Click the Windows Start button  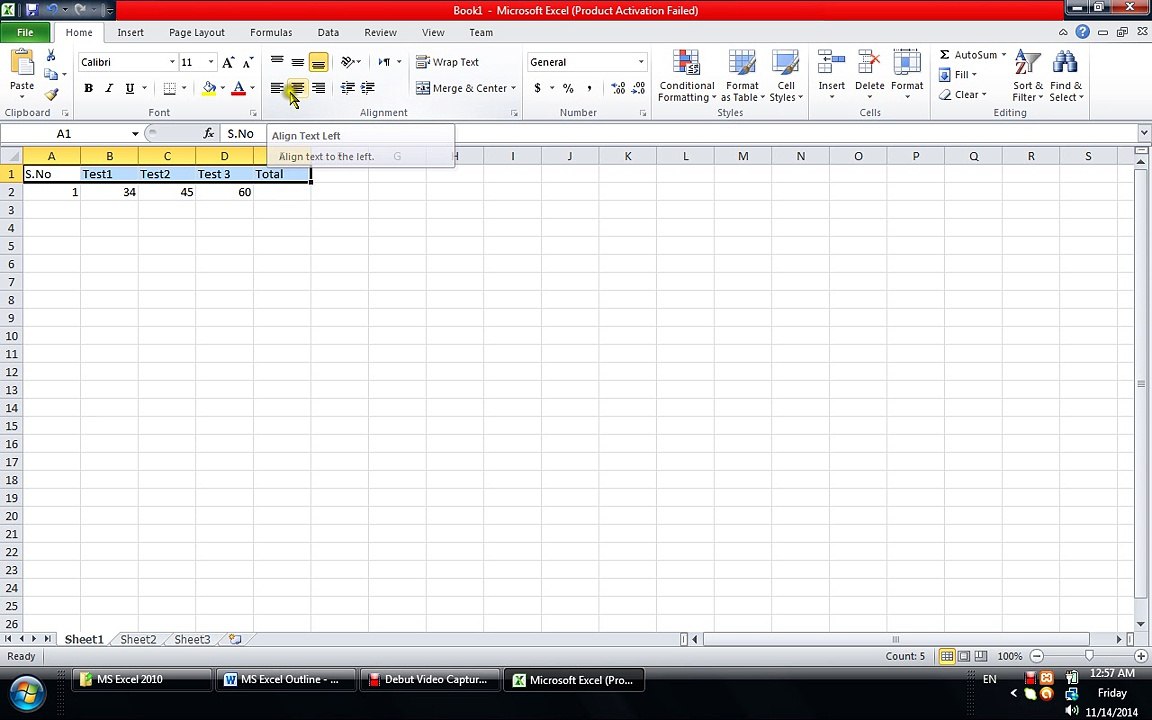[x=27, y=692]
